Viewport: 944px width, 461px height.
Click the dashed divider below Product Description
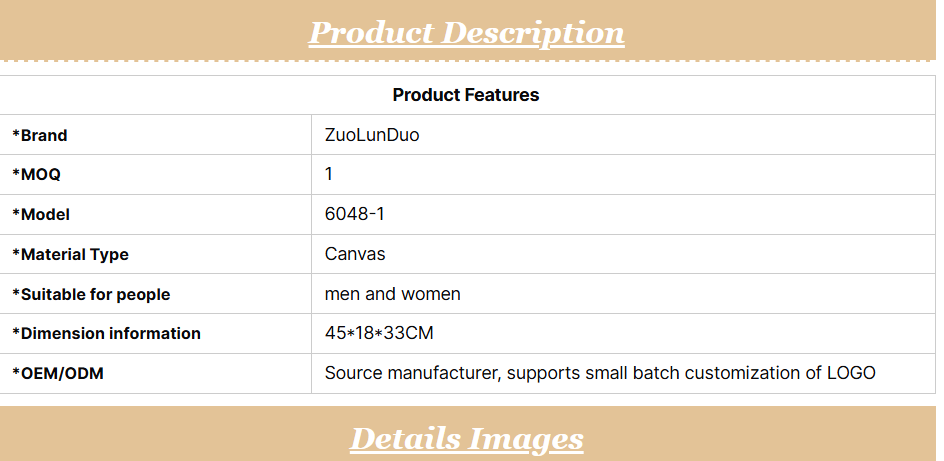pyautogui.click(x=466, y=62)
